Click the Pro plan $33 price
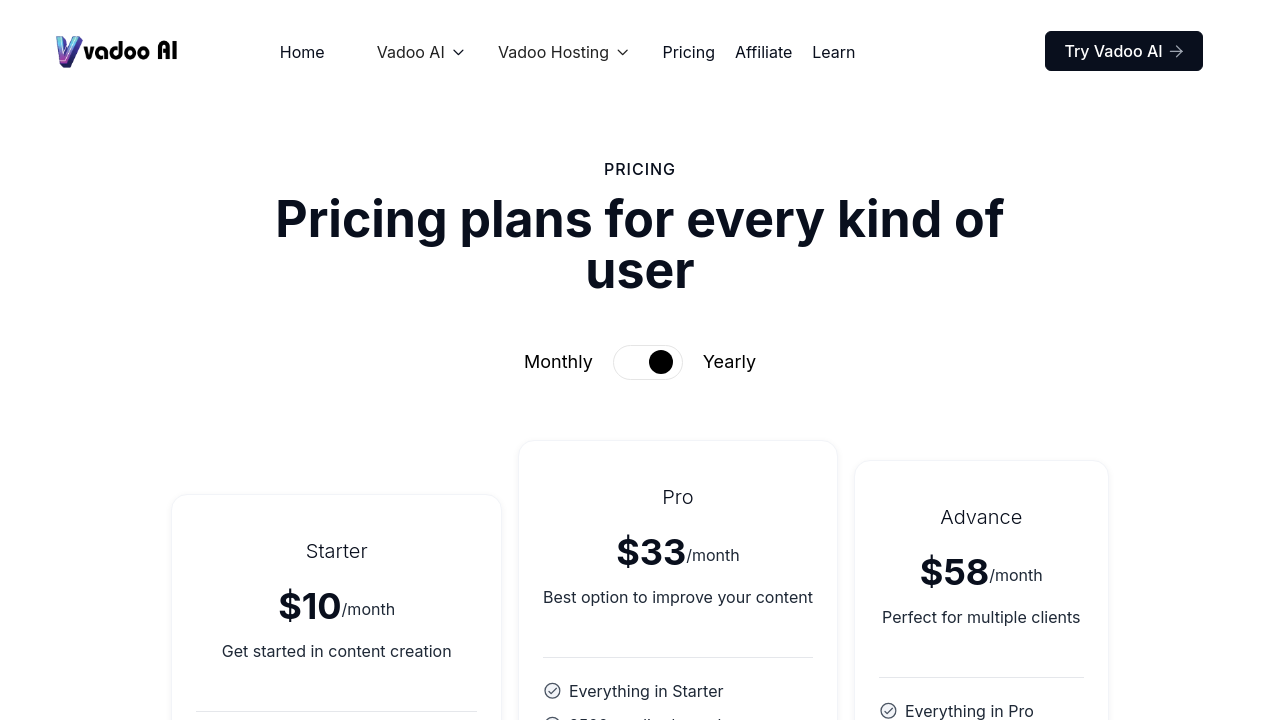1280x720 pixels. click(x=651, y=552)
